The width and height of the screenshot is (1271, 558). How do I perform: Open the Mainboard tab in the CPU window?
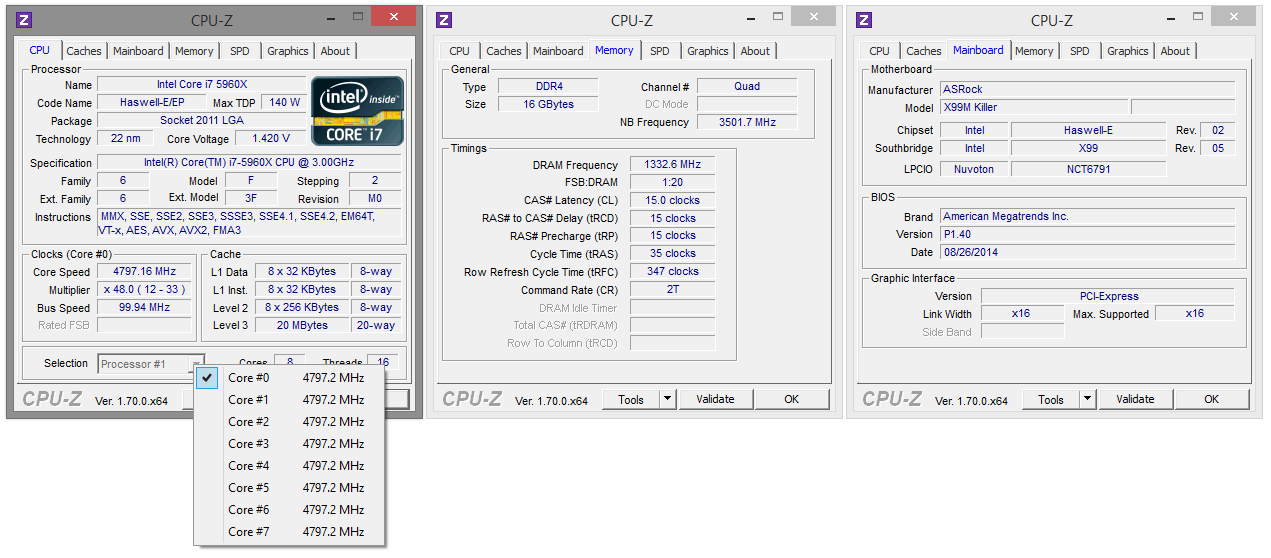(x=138, y=51)
